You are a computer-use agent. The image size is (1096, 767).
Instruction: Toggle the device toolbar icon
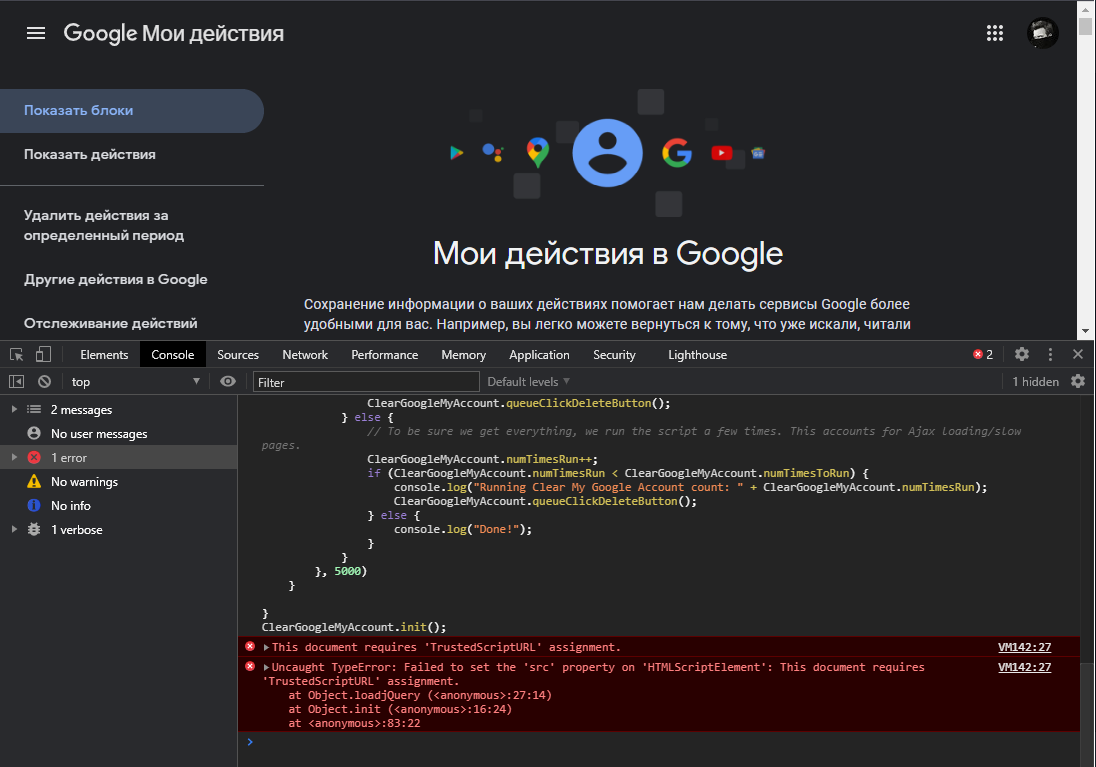point(43,354)
